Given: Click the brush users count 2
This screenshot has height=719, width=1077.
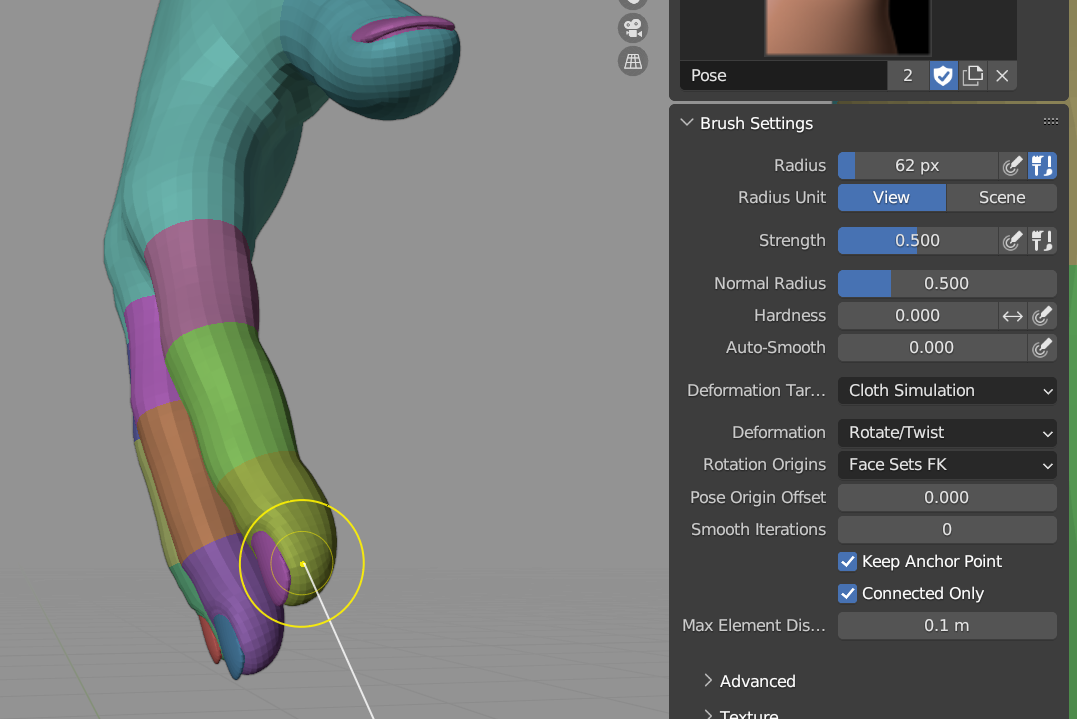Looking at the screenshot, I should coord(907,76).
